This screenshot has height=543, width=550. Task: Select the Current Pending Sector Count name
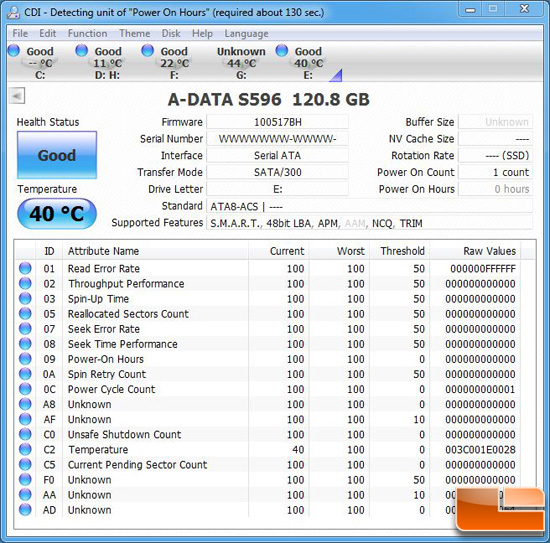(137, 465)
